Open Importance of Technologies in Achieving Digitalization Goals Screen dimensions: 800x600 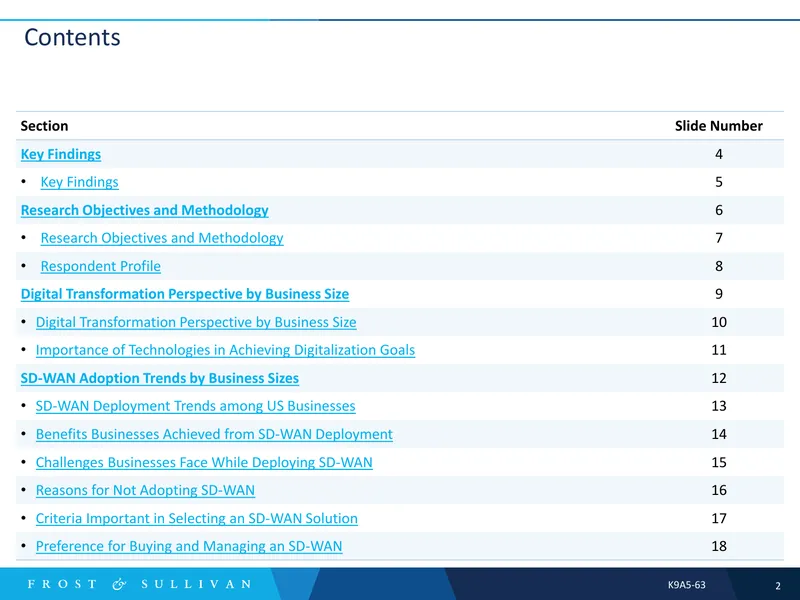225,350
